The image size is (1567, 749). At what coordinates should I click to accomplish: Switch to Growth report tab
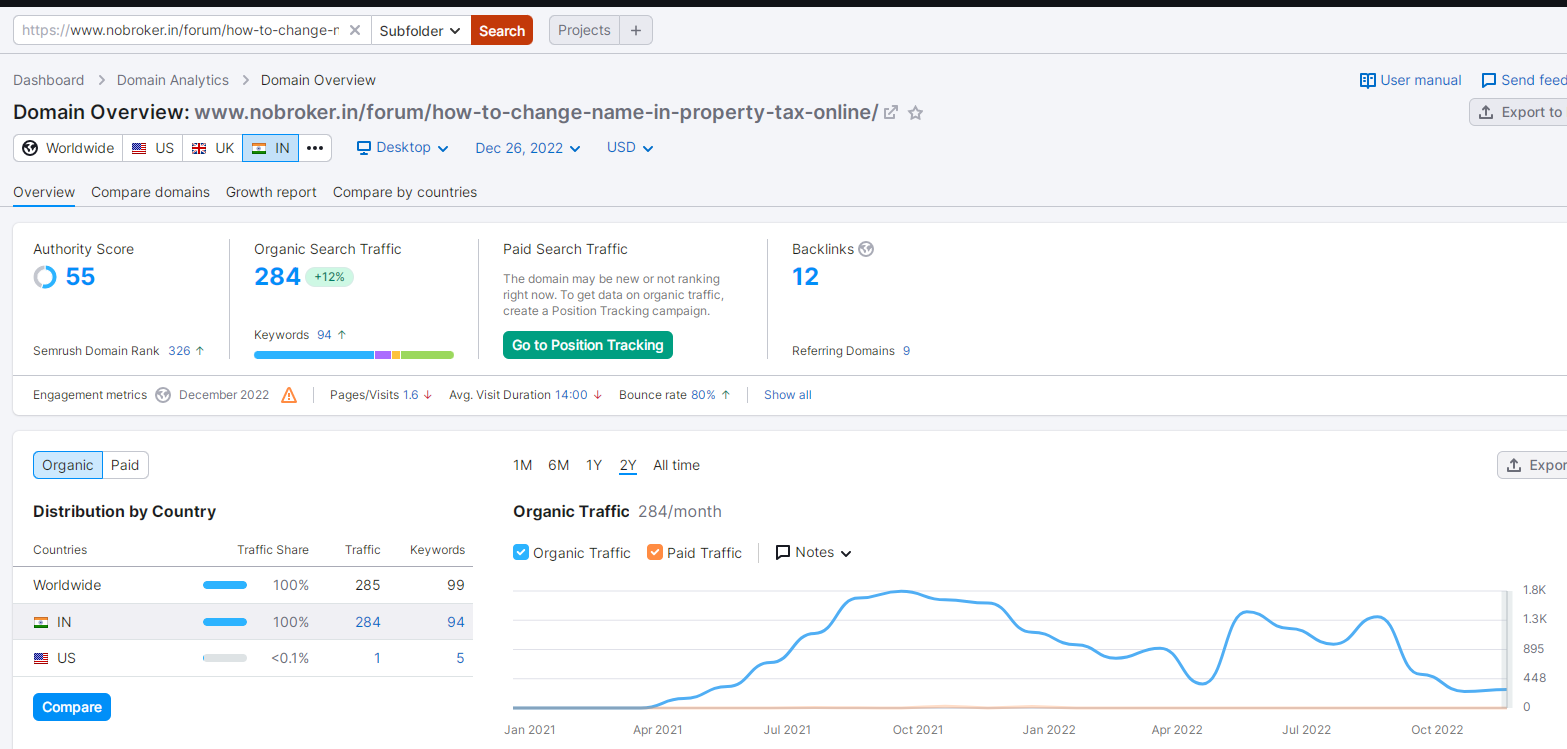click(271, 192)
